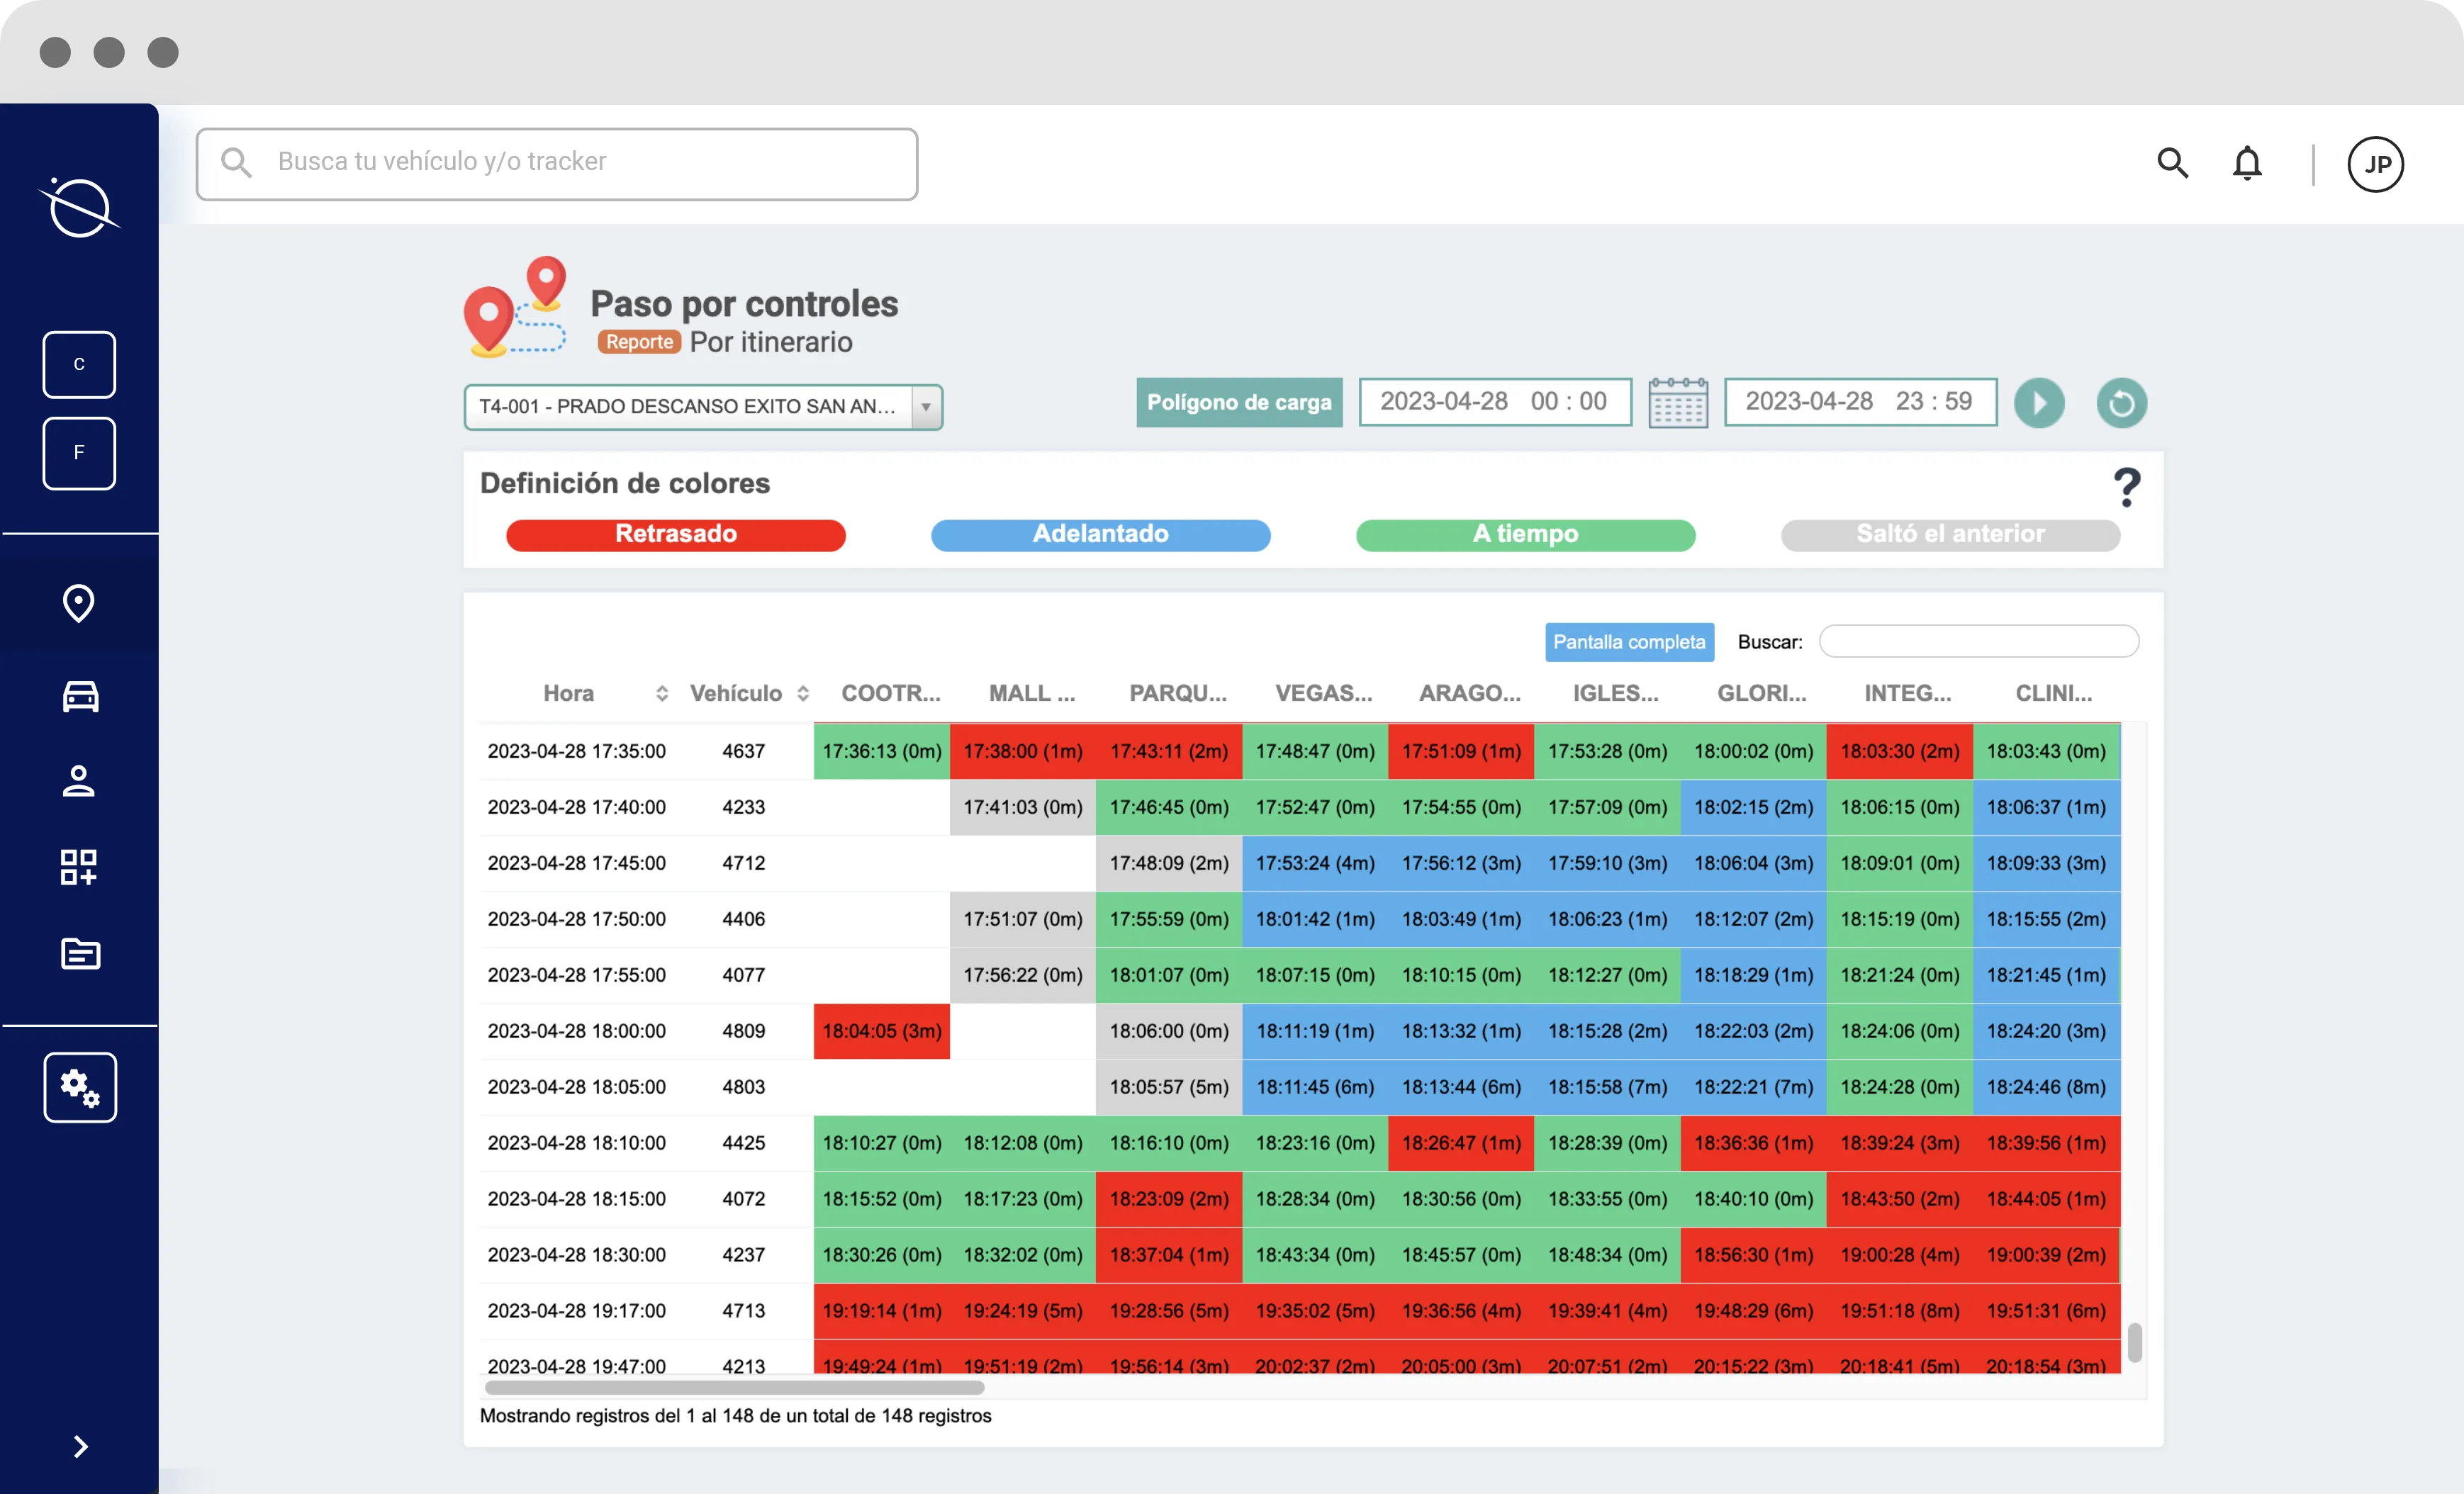Click the Pantalla completa button
The width and height of the screenshot is (2464, 1494).
pos(1629,642)
